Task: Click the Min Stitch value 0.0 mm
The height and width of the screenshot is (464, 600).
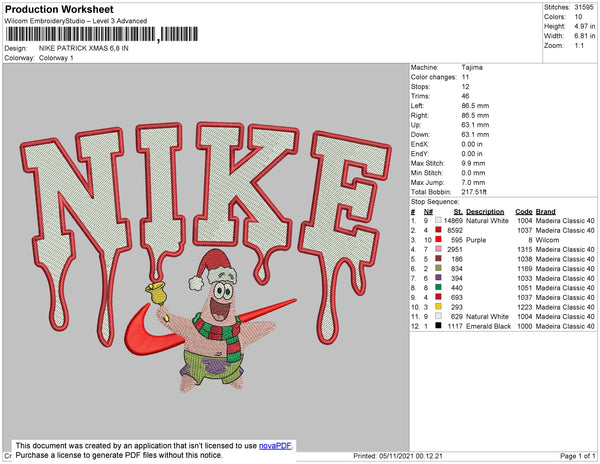Action: [x=473, y=173]
